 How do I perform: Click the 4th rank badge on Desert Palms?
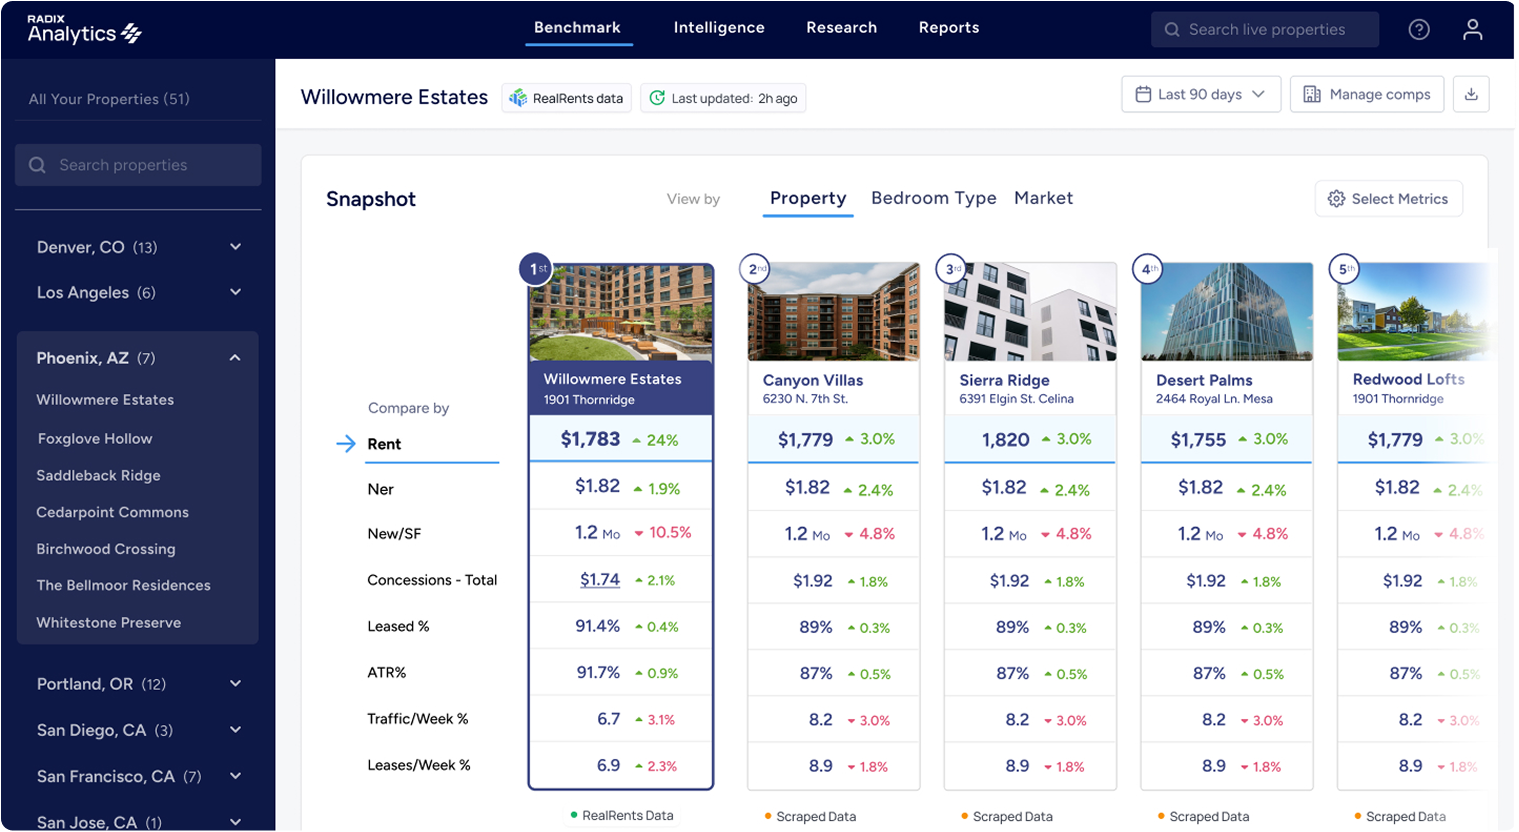point(1148,269)
